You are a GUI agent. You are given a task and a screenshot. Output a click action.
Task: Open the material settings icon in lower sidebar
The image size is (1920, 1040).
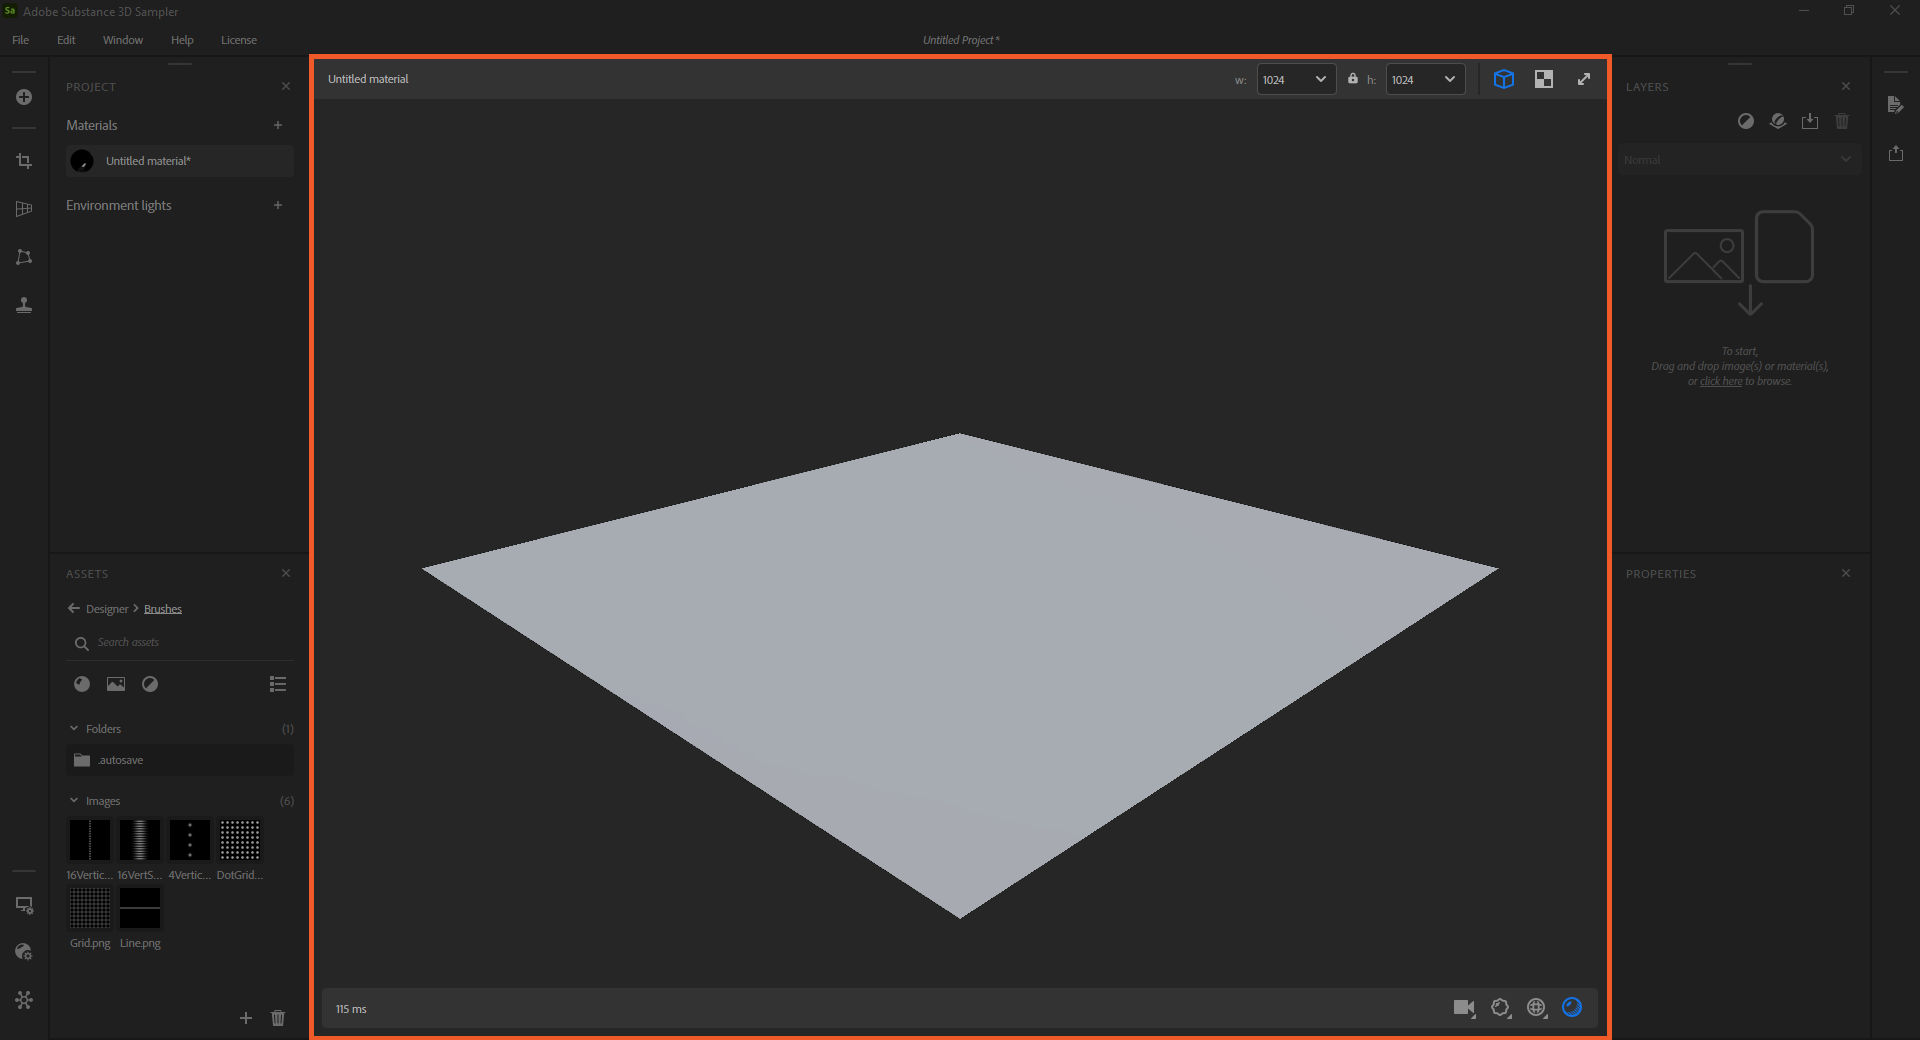[x=24, y=952]
